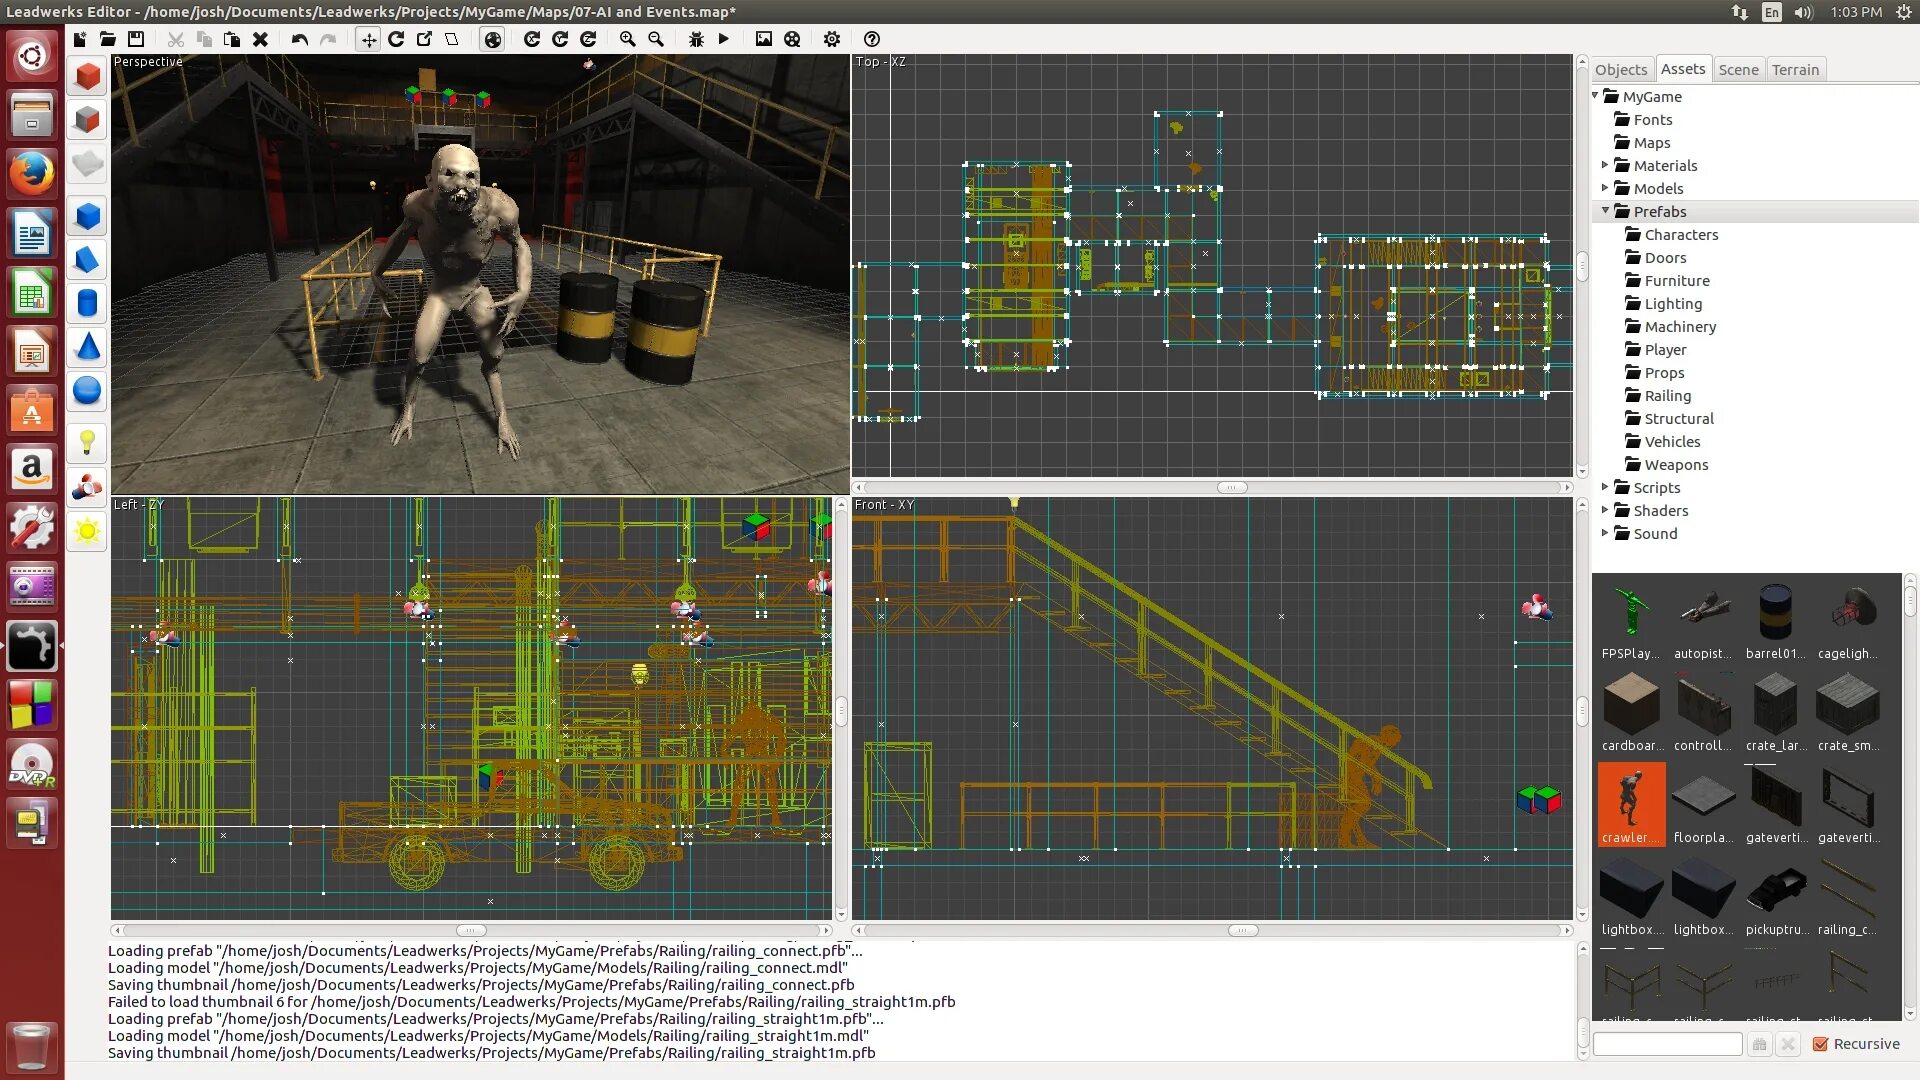Click the point light bulb tool
Screen dimensions: 1920x1080
(87, 441)
